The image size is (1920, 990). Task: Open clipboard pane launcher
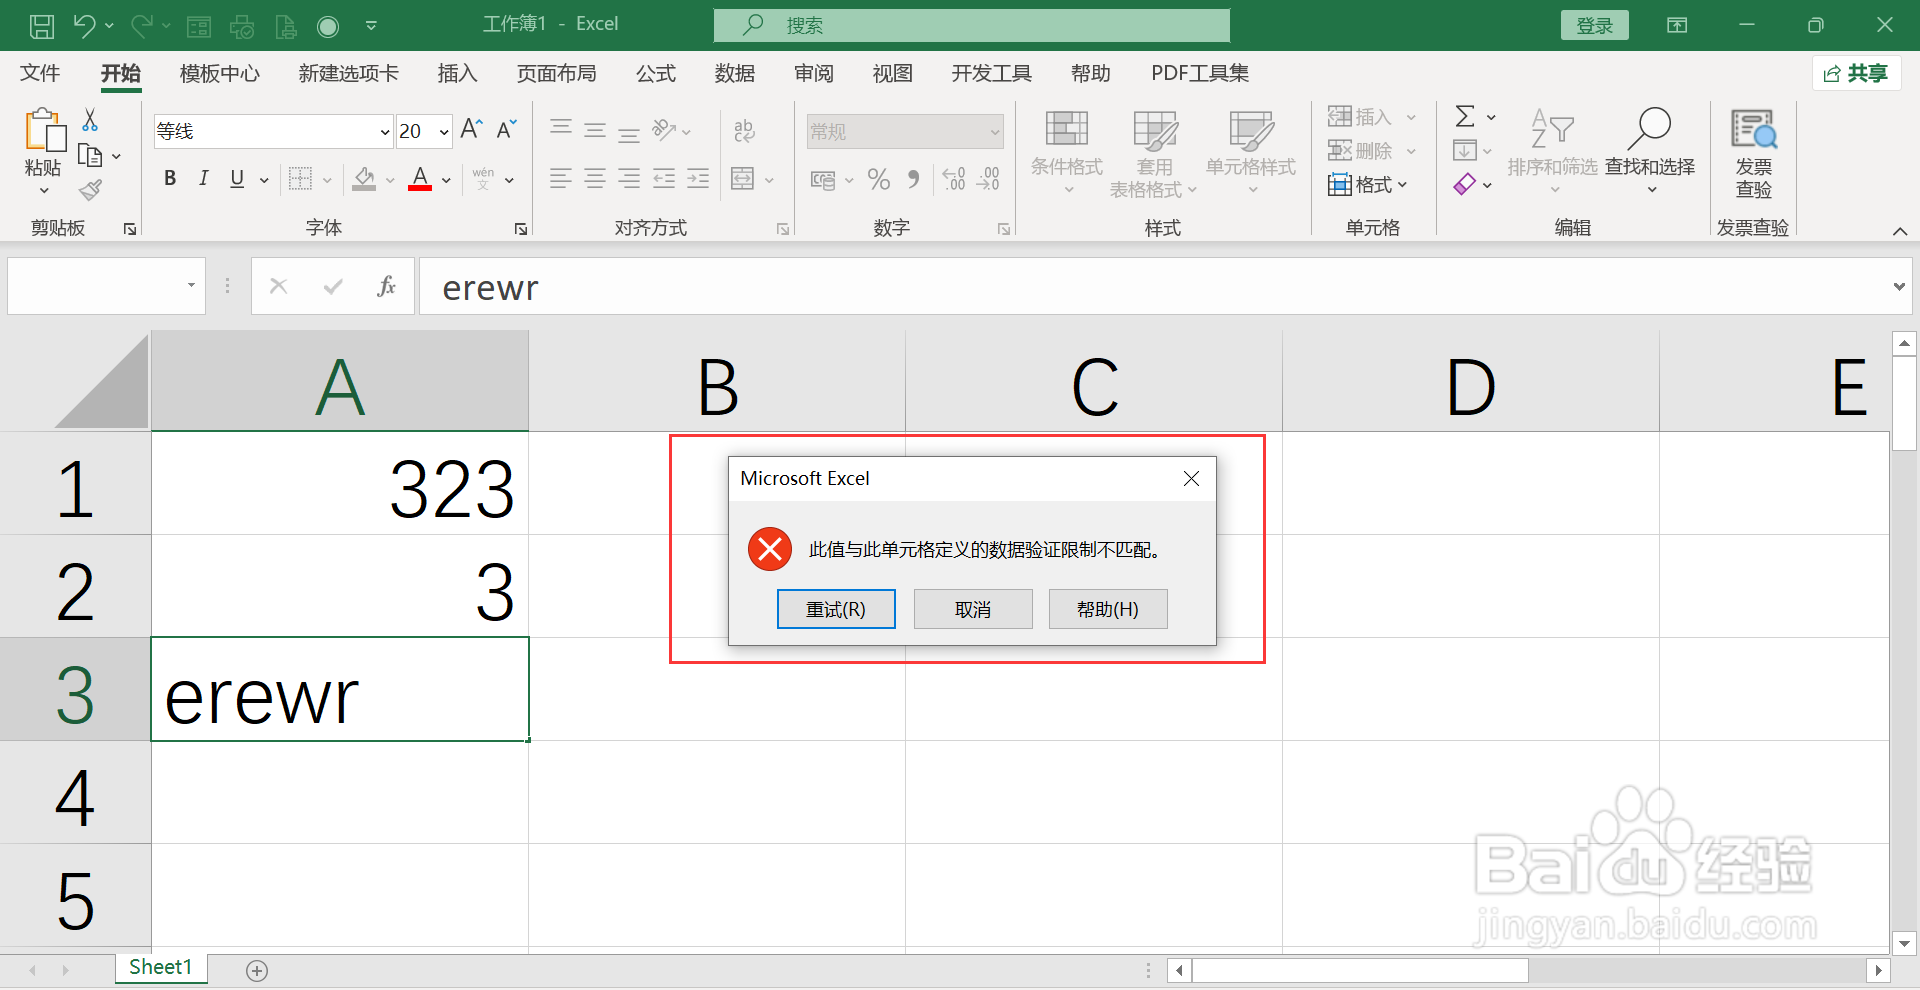click(130, 229)
